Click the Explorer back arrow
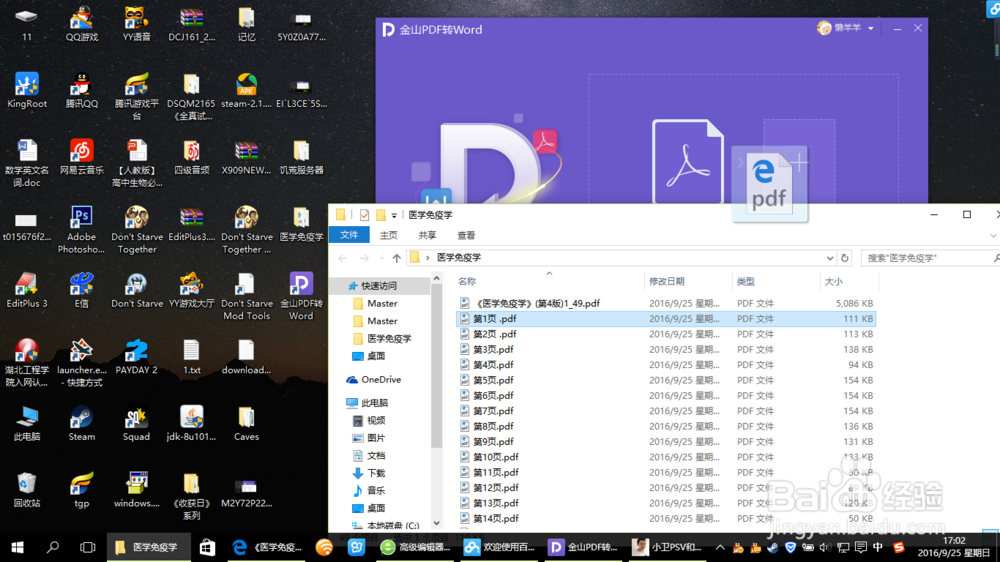1000x562 pixels. pyautogui.click(x=343, y=258)
